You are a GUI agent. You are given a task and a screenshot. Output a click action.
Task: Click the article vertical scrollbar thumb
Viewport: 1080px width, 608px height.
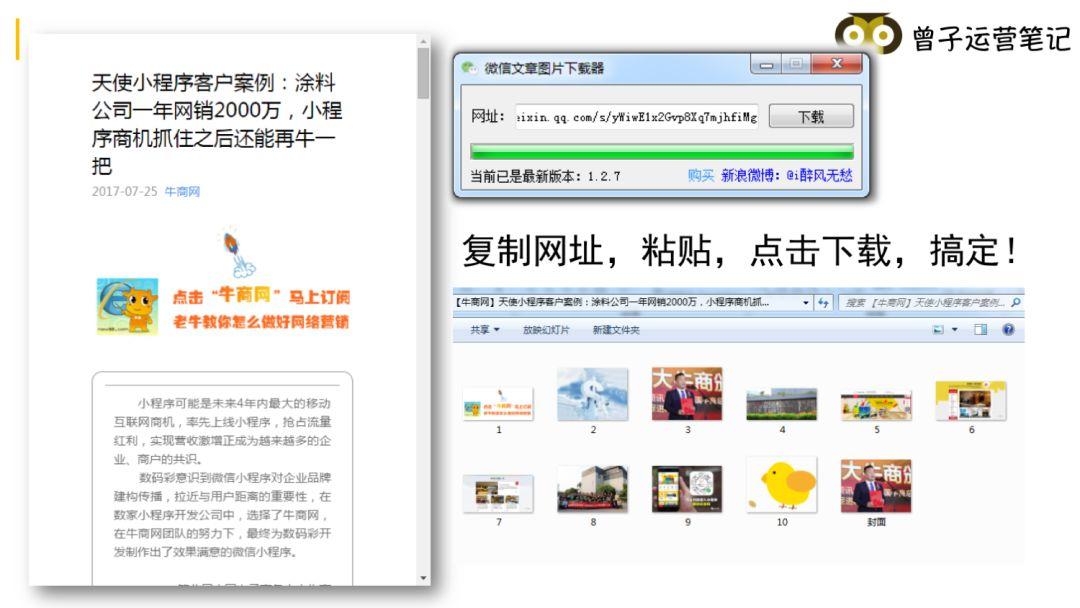coord(423,73)
